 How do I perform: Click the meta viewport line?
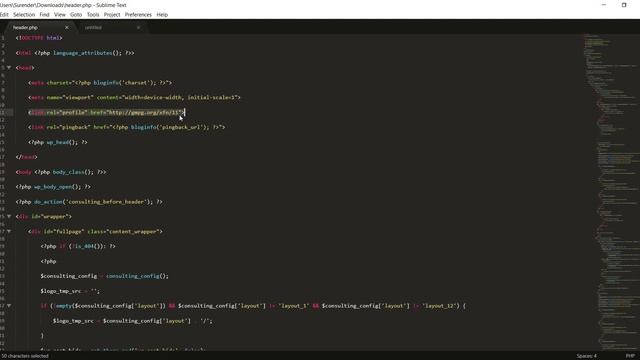(135, 98)
